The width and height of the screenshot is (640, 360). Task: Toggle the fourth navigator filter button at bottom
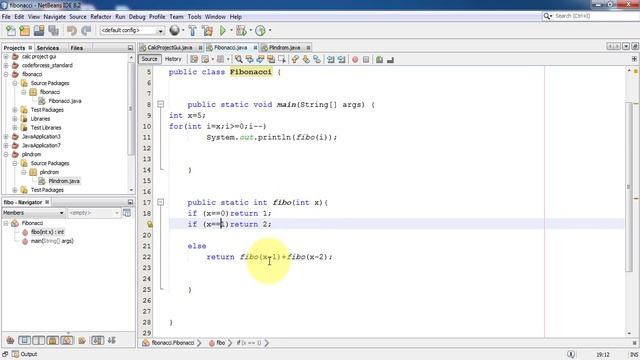[x=53, y=340]
